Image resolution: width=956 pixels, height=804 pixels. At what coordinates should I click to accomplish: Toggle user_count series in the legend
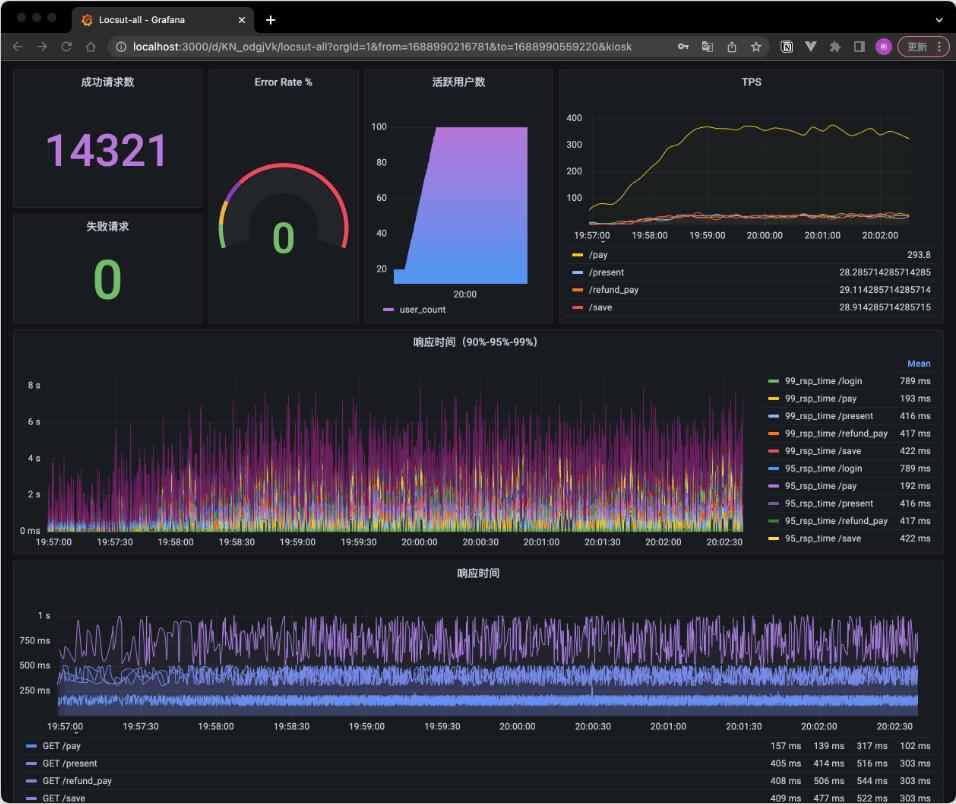coord(422,310)
